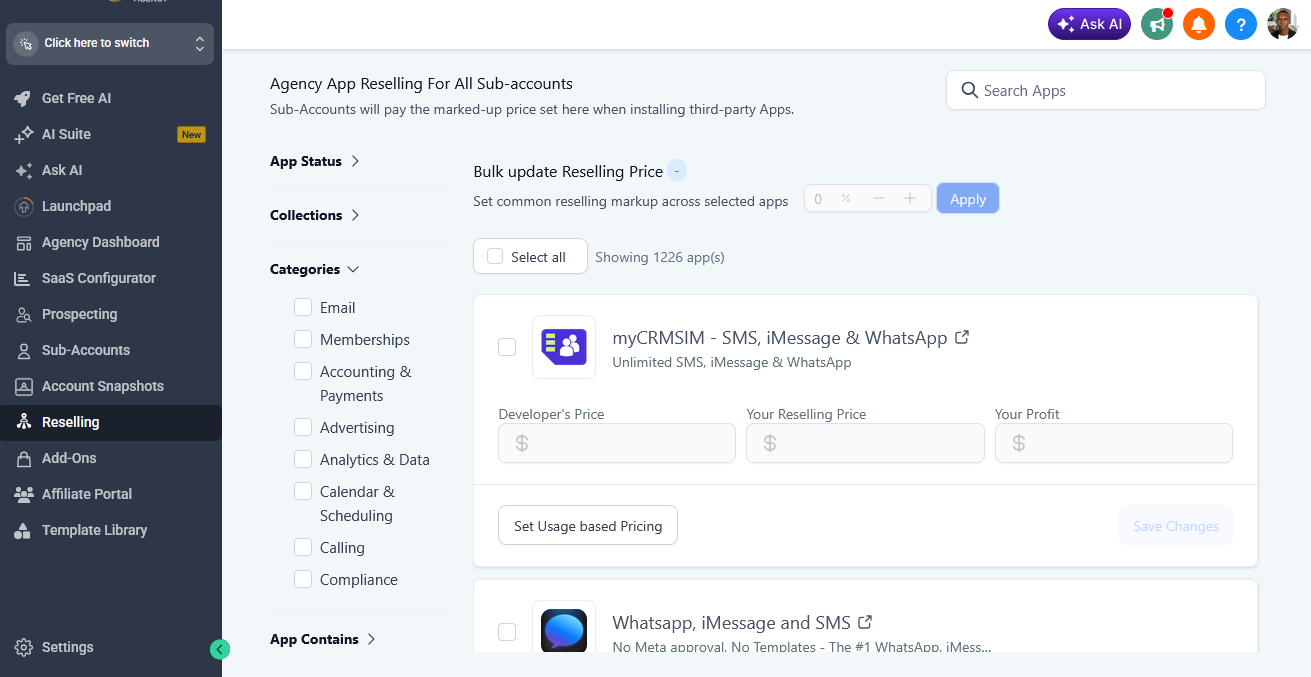Collapse the sidebar with green arrow button
This screenshot has width=1311, height=677.
(220, 649)
